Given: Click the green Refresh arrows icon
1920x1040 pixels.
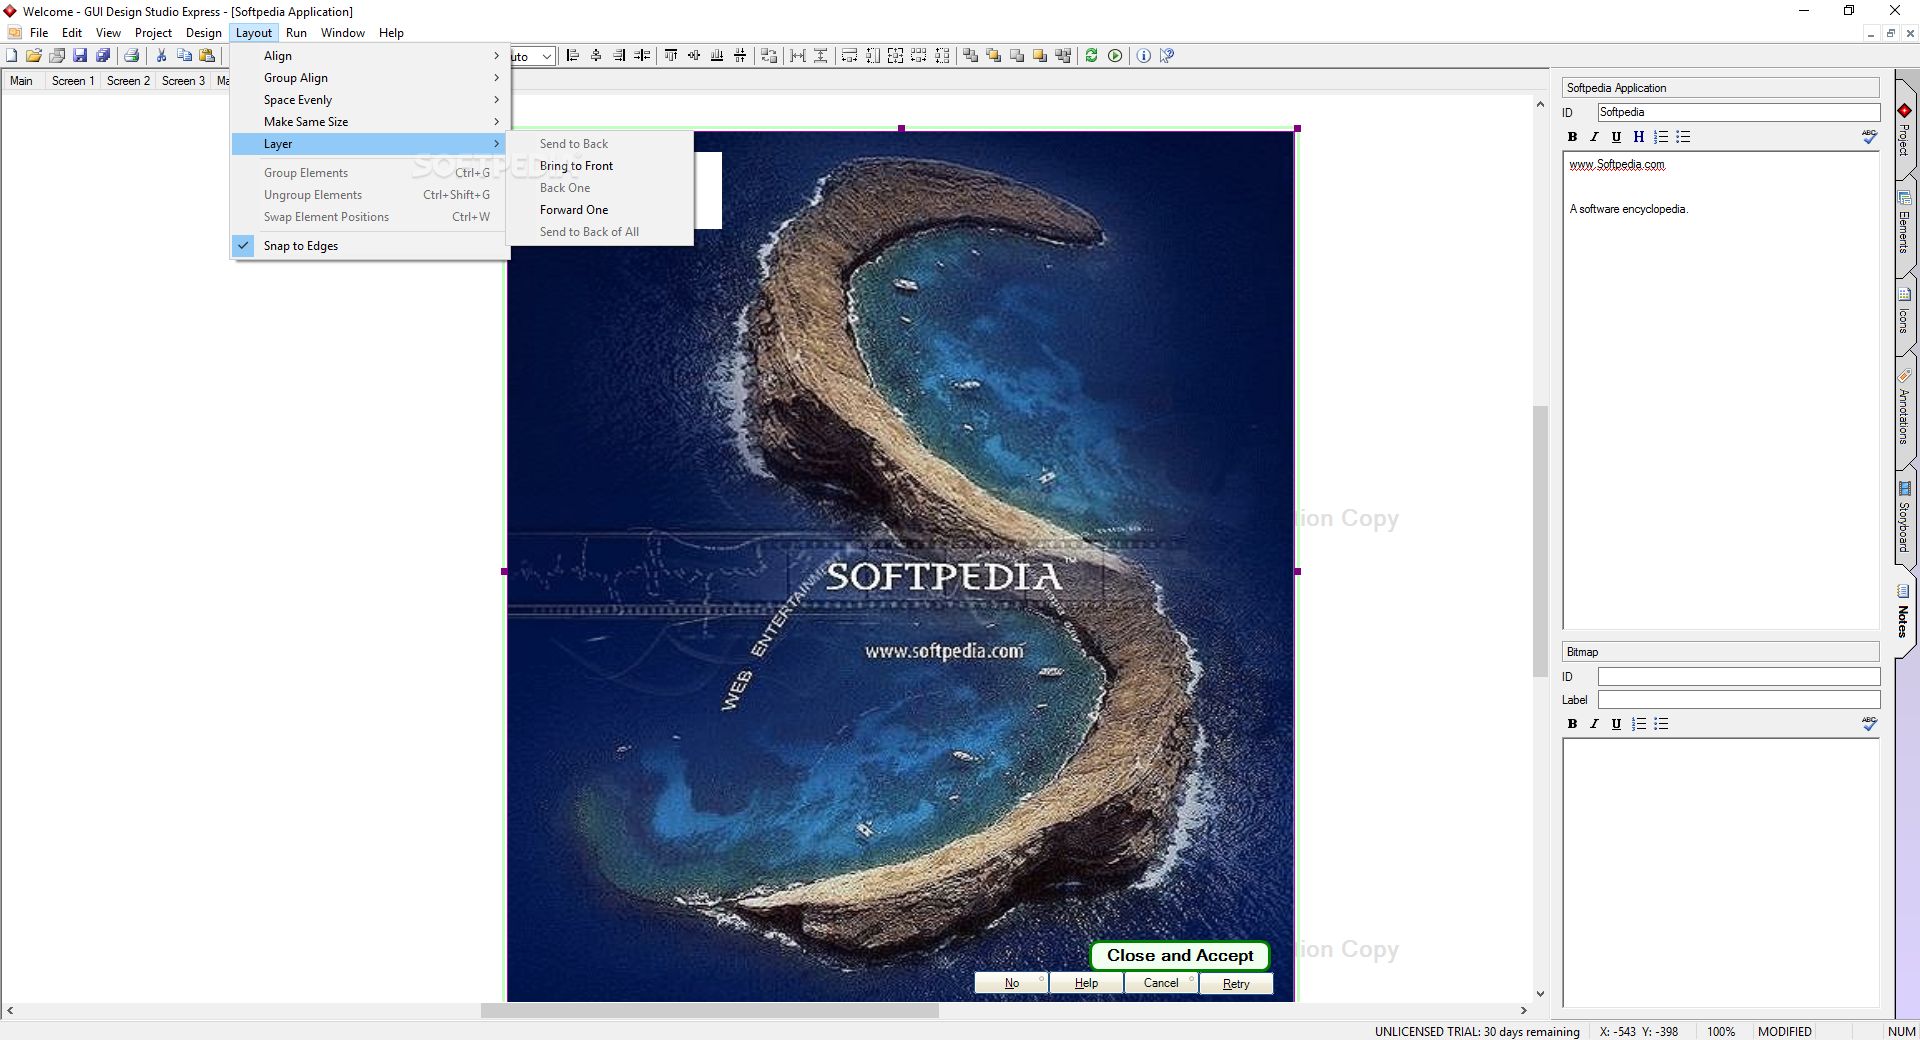Looking at the screenshot, I should click(1091, 56).
